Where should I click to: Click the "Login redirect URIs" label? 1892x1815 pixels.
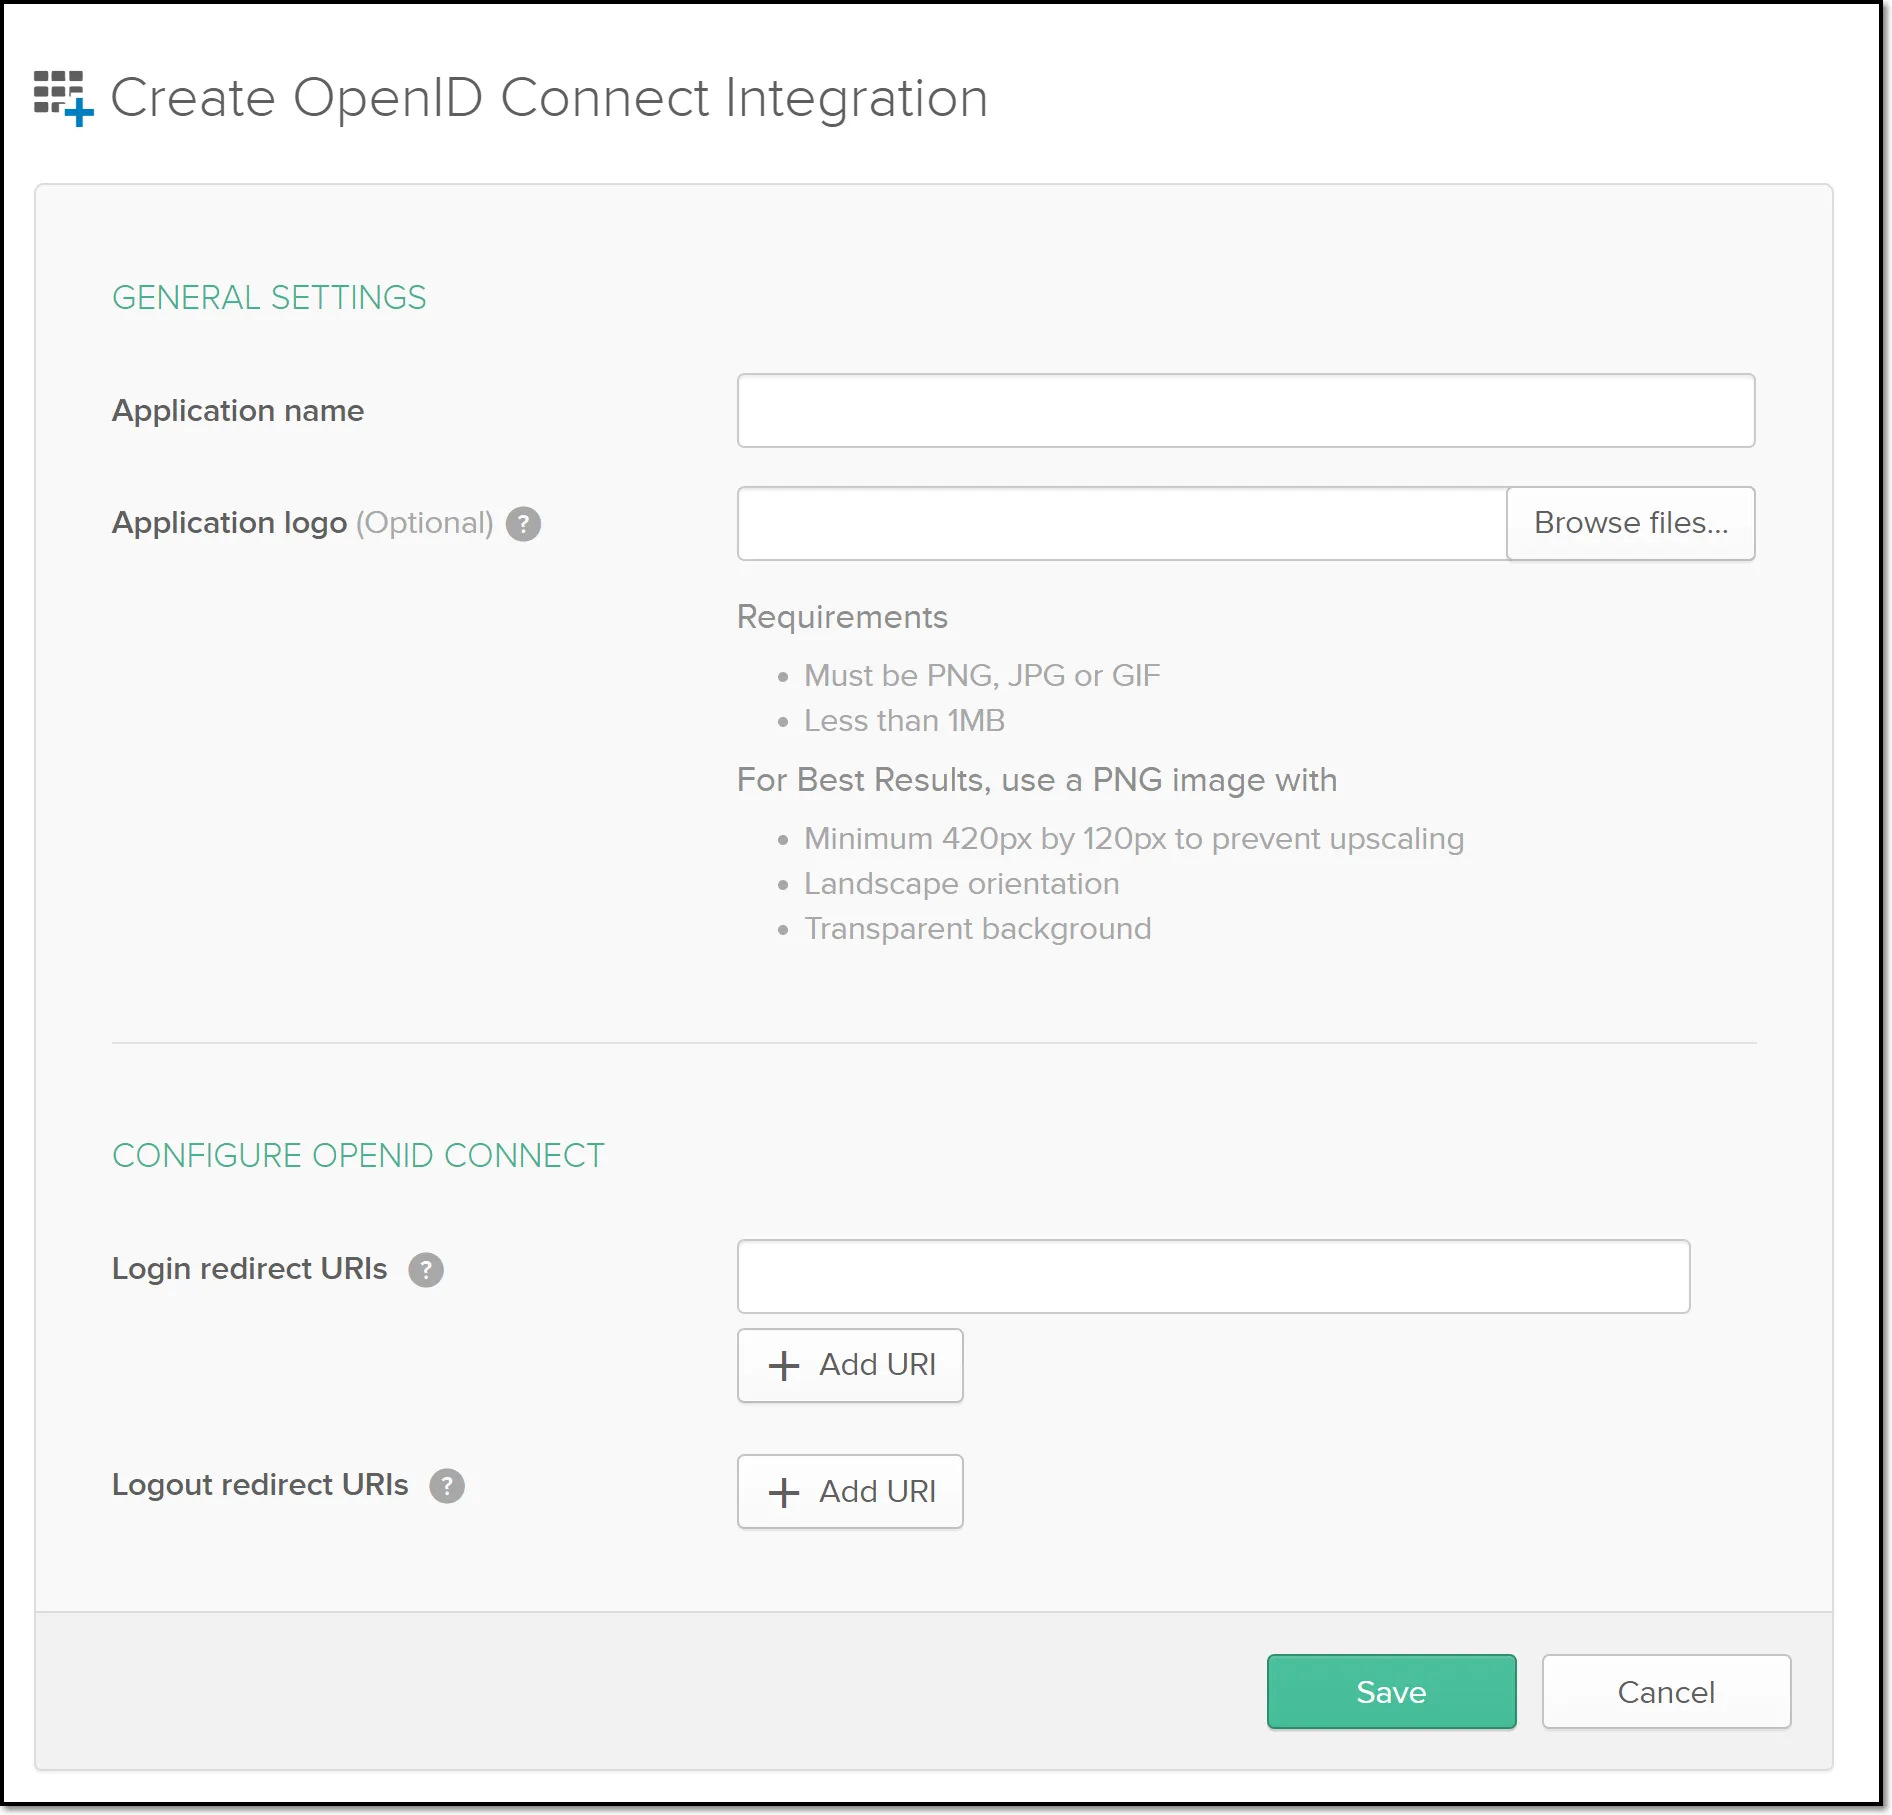pos(249,1269)
